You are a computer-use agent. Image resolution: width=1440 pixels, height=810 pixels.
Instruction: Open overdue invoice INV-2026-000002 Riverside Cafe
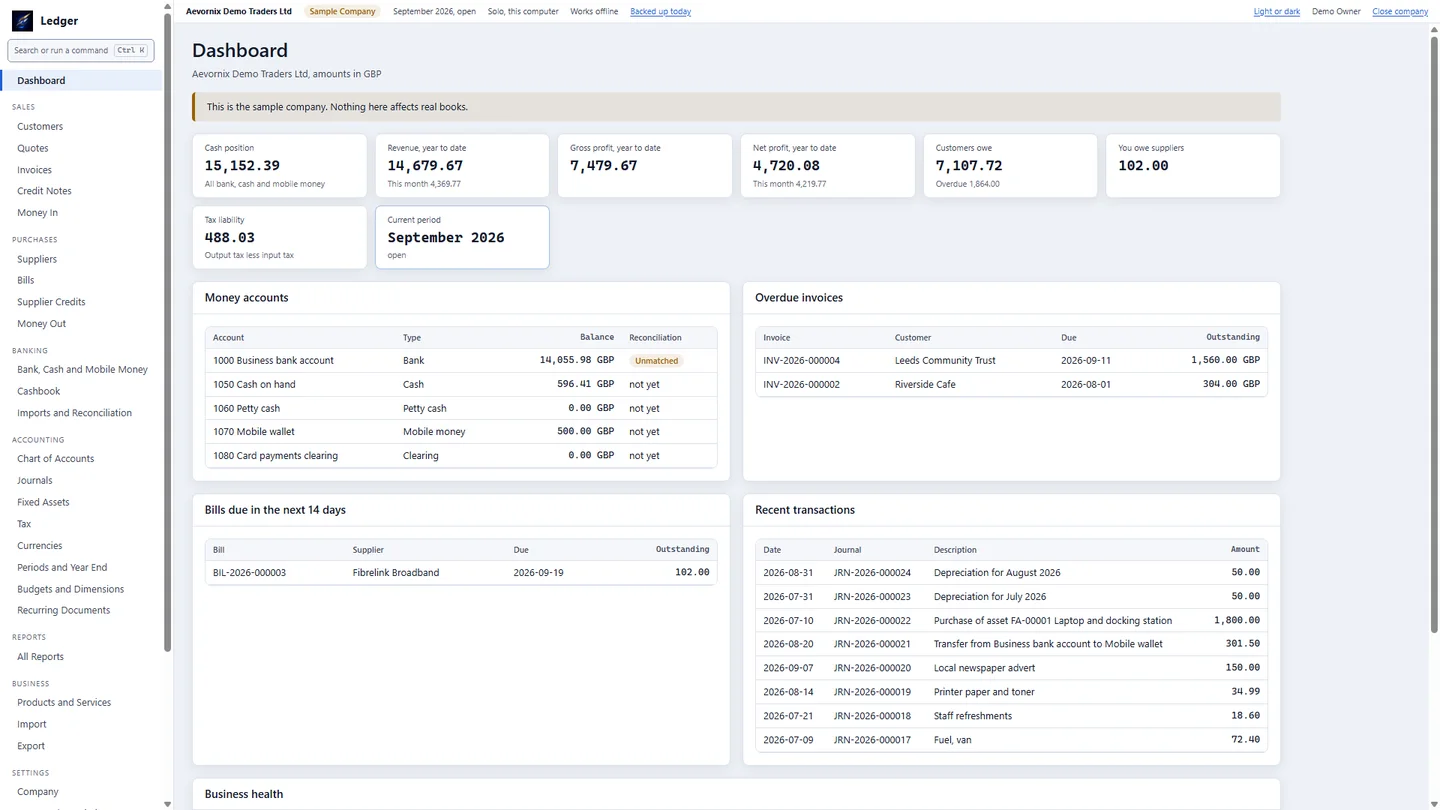(x=1011, y=384)
